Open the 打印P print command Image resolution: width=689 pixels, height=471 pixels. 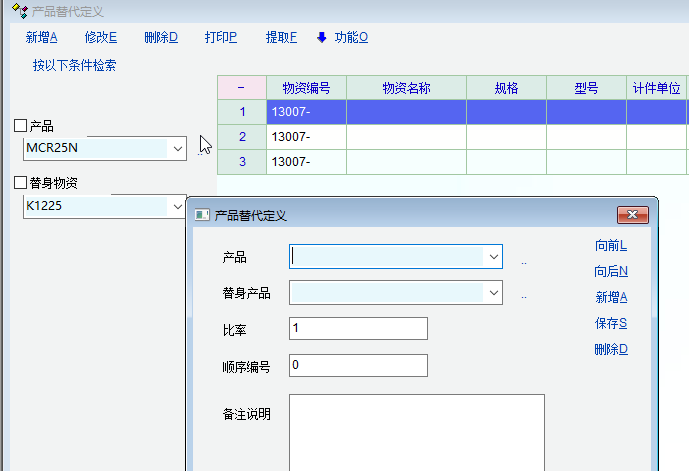pos(221,38)
